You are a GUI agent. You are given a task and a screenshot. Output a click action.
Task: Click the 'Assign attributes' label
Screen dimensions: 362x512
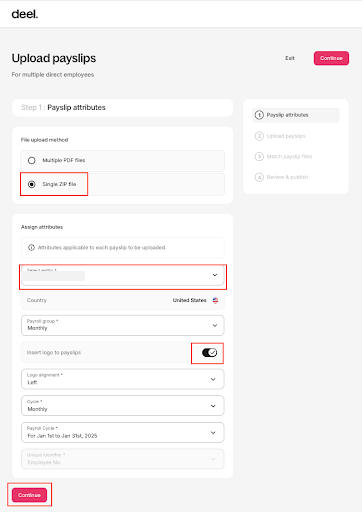[x=42, y=227]
